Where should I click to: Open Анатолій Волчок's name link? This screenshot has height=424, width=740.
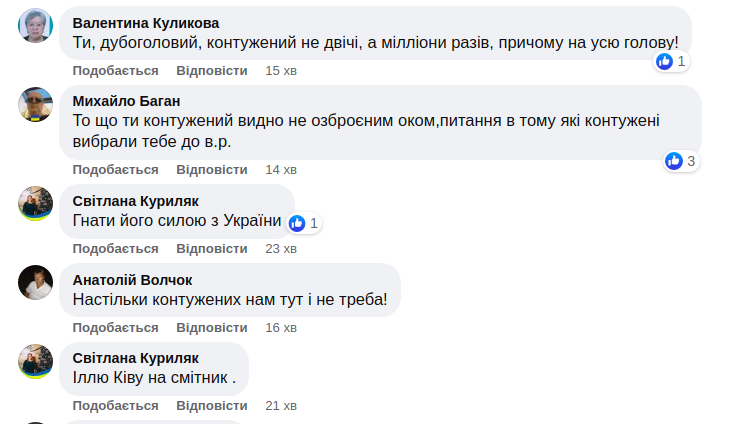coord(133,280)
